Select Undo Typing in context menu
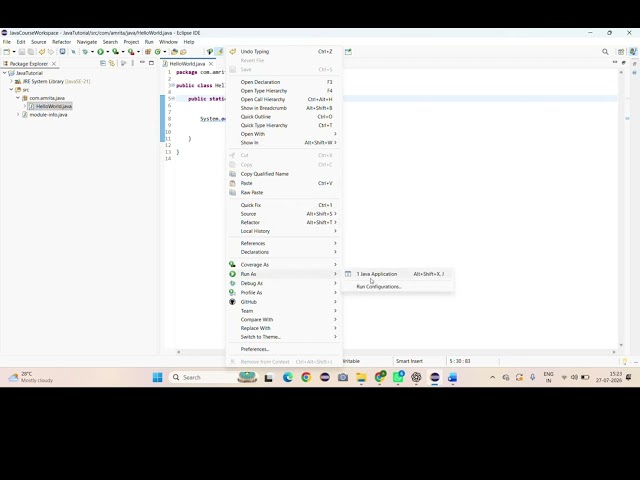The height and width of the screenshot is (480, 640). (x=284, y=51)
